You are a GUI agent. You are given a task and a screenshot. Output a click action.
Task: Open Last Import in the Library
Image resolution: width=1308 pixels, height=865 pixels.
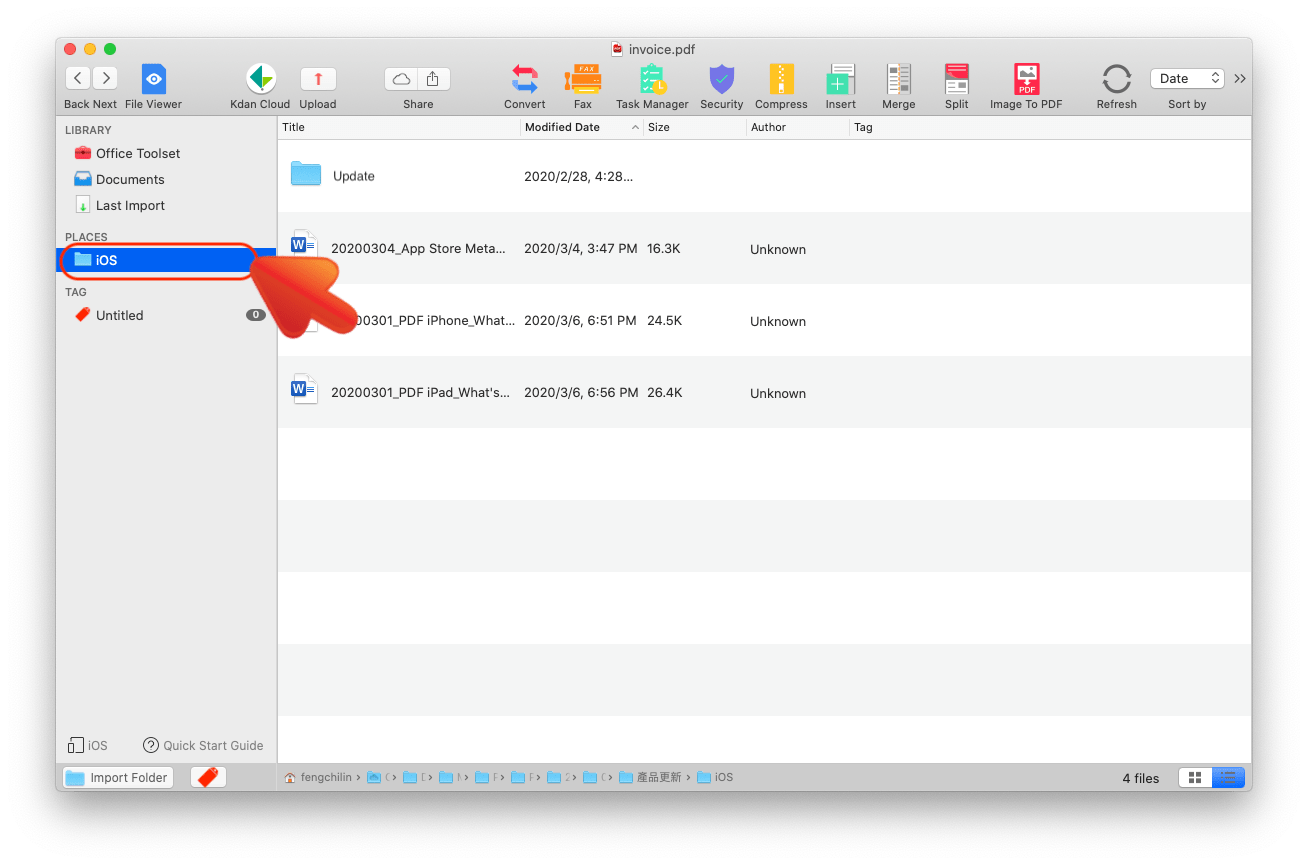[x=128, y=205]
